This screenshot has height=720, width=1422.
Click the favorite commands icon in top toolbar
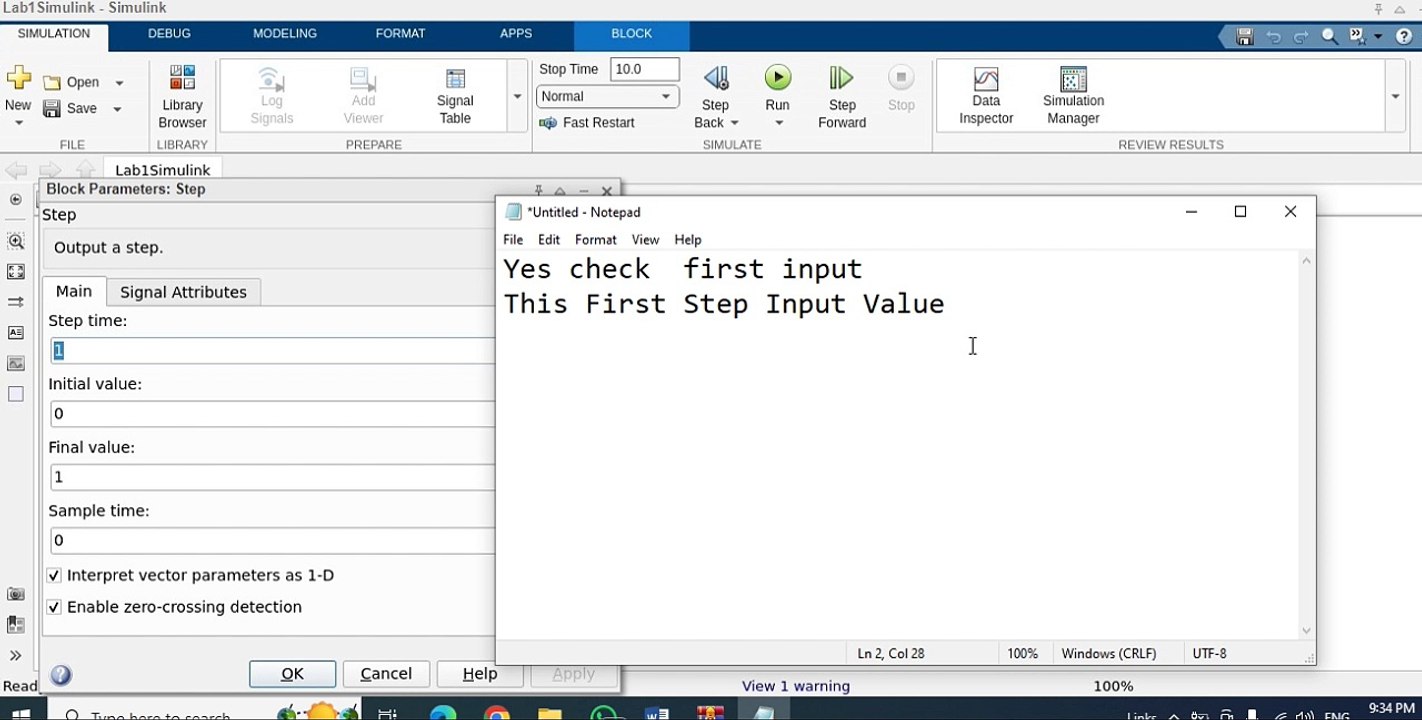[x=1357, y=36]
